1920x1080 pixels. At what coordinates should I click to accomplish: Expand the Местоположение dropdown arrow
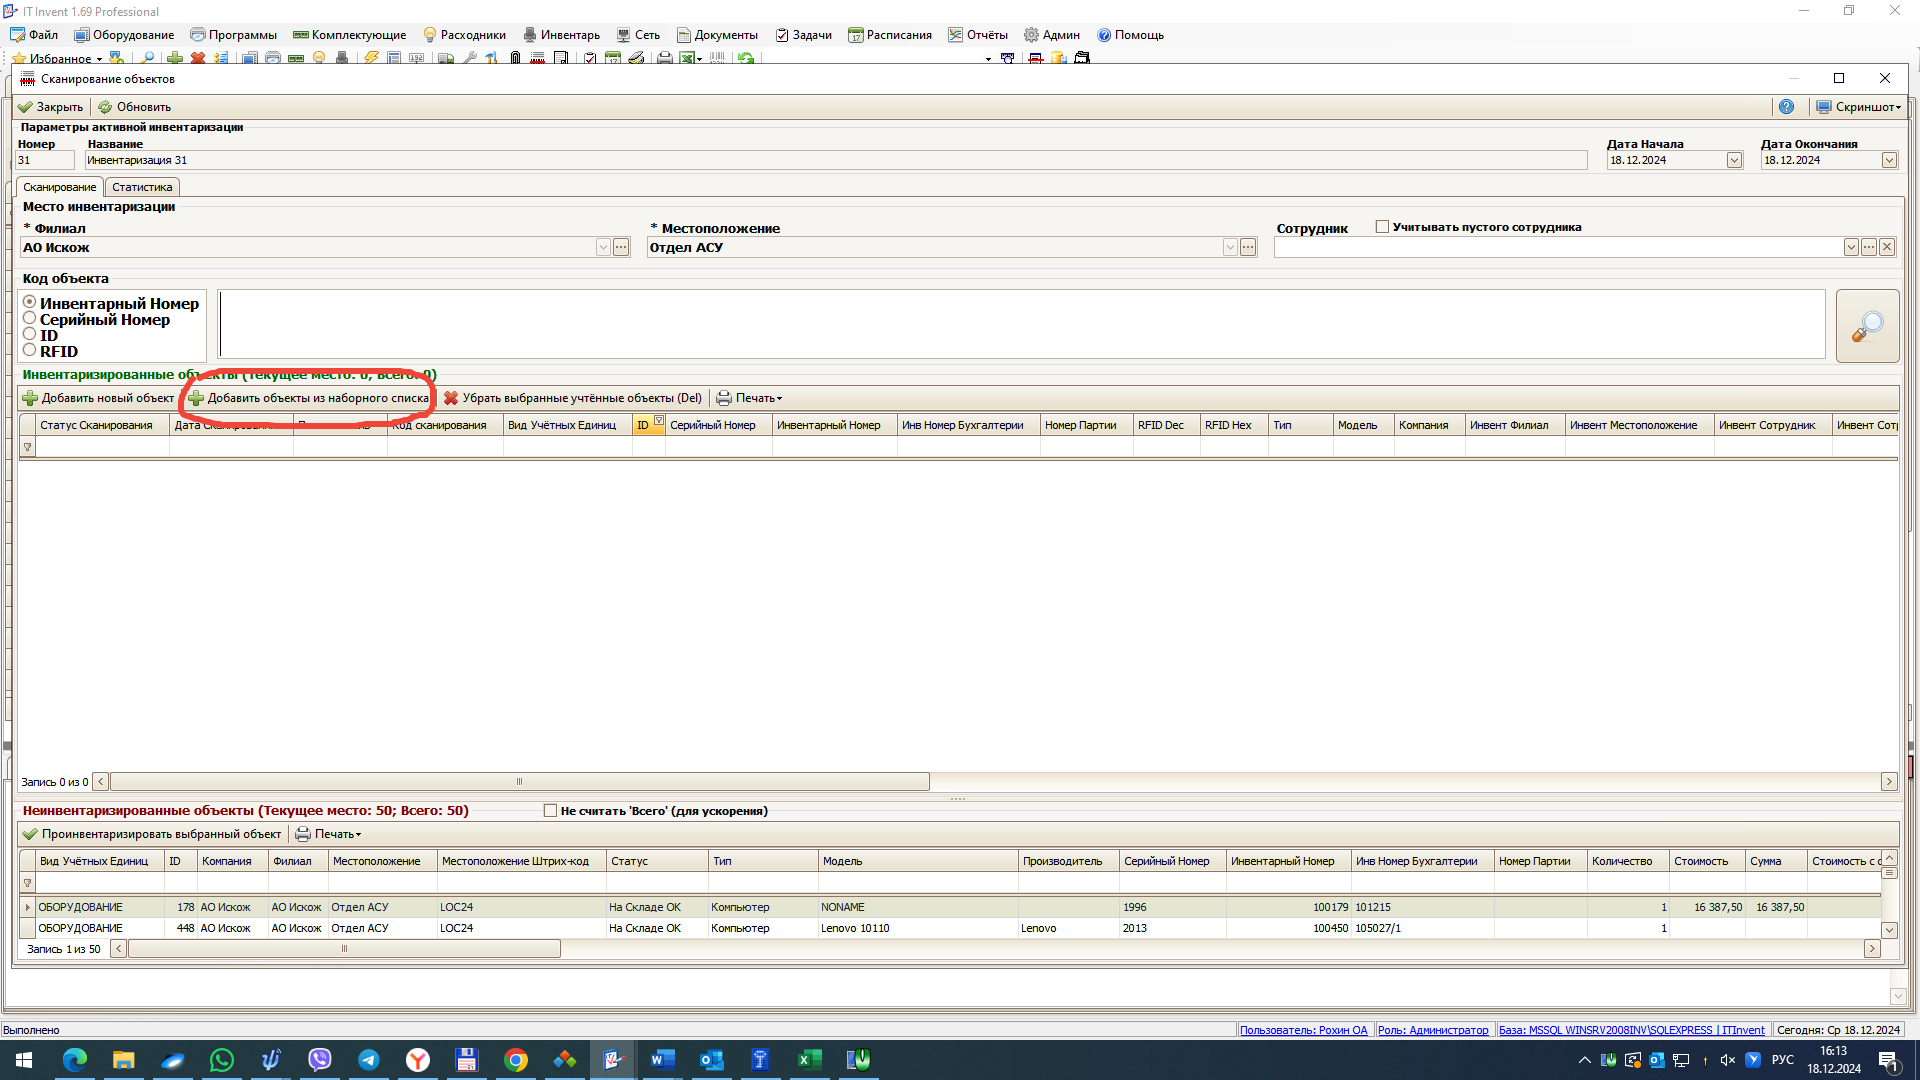tap(1230, 247)
